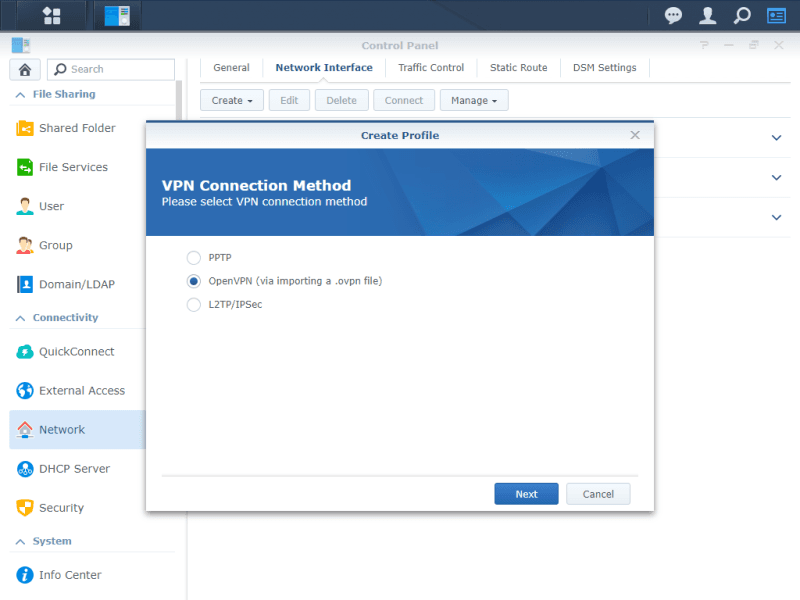800x600 pixels.
Task: Open the Create dropdown menu
Action: 232,100
